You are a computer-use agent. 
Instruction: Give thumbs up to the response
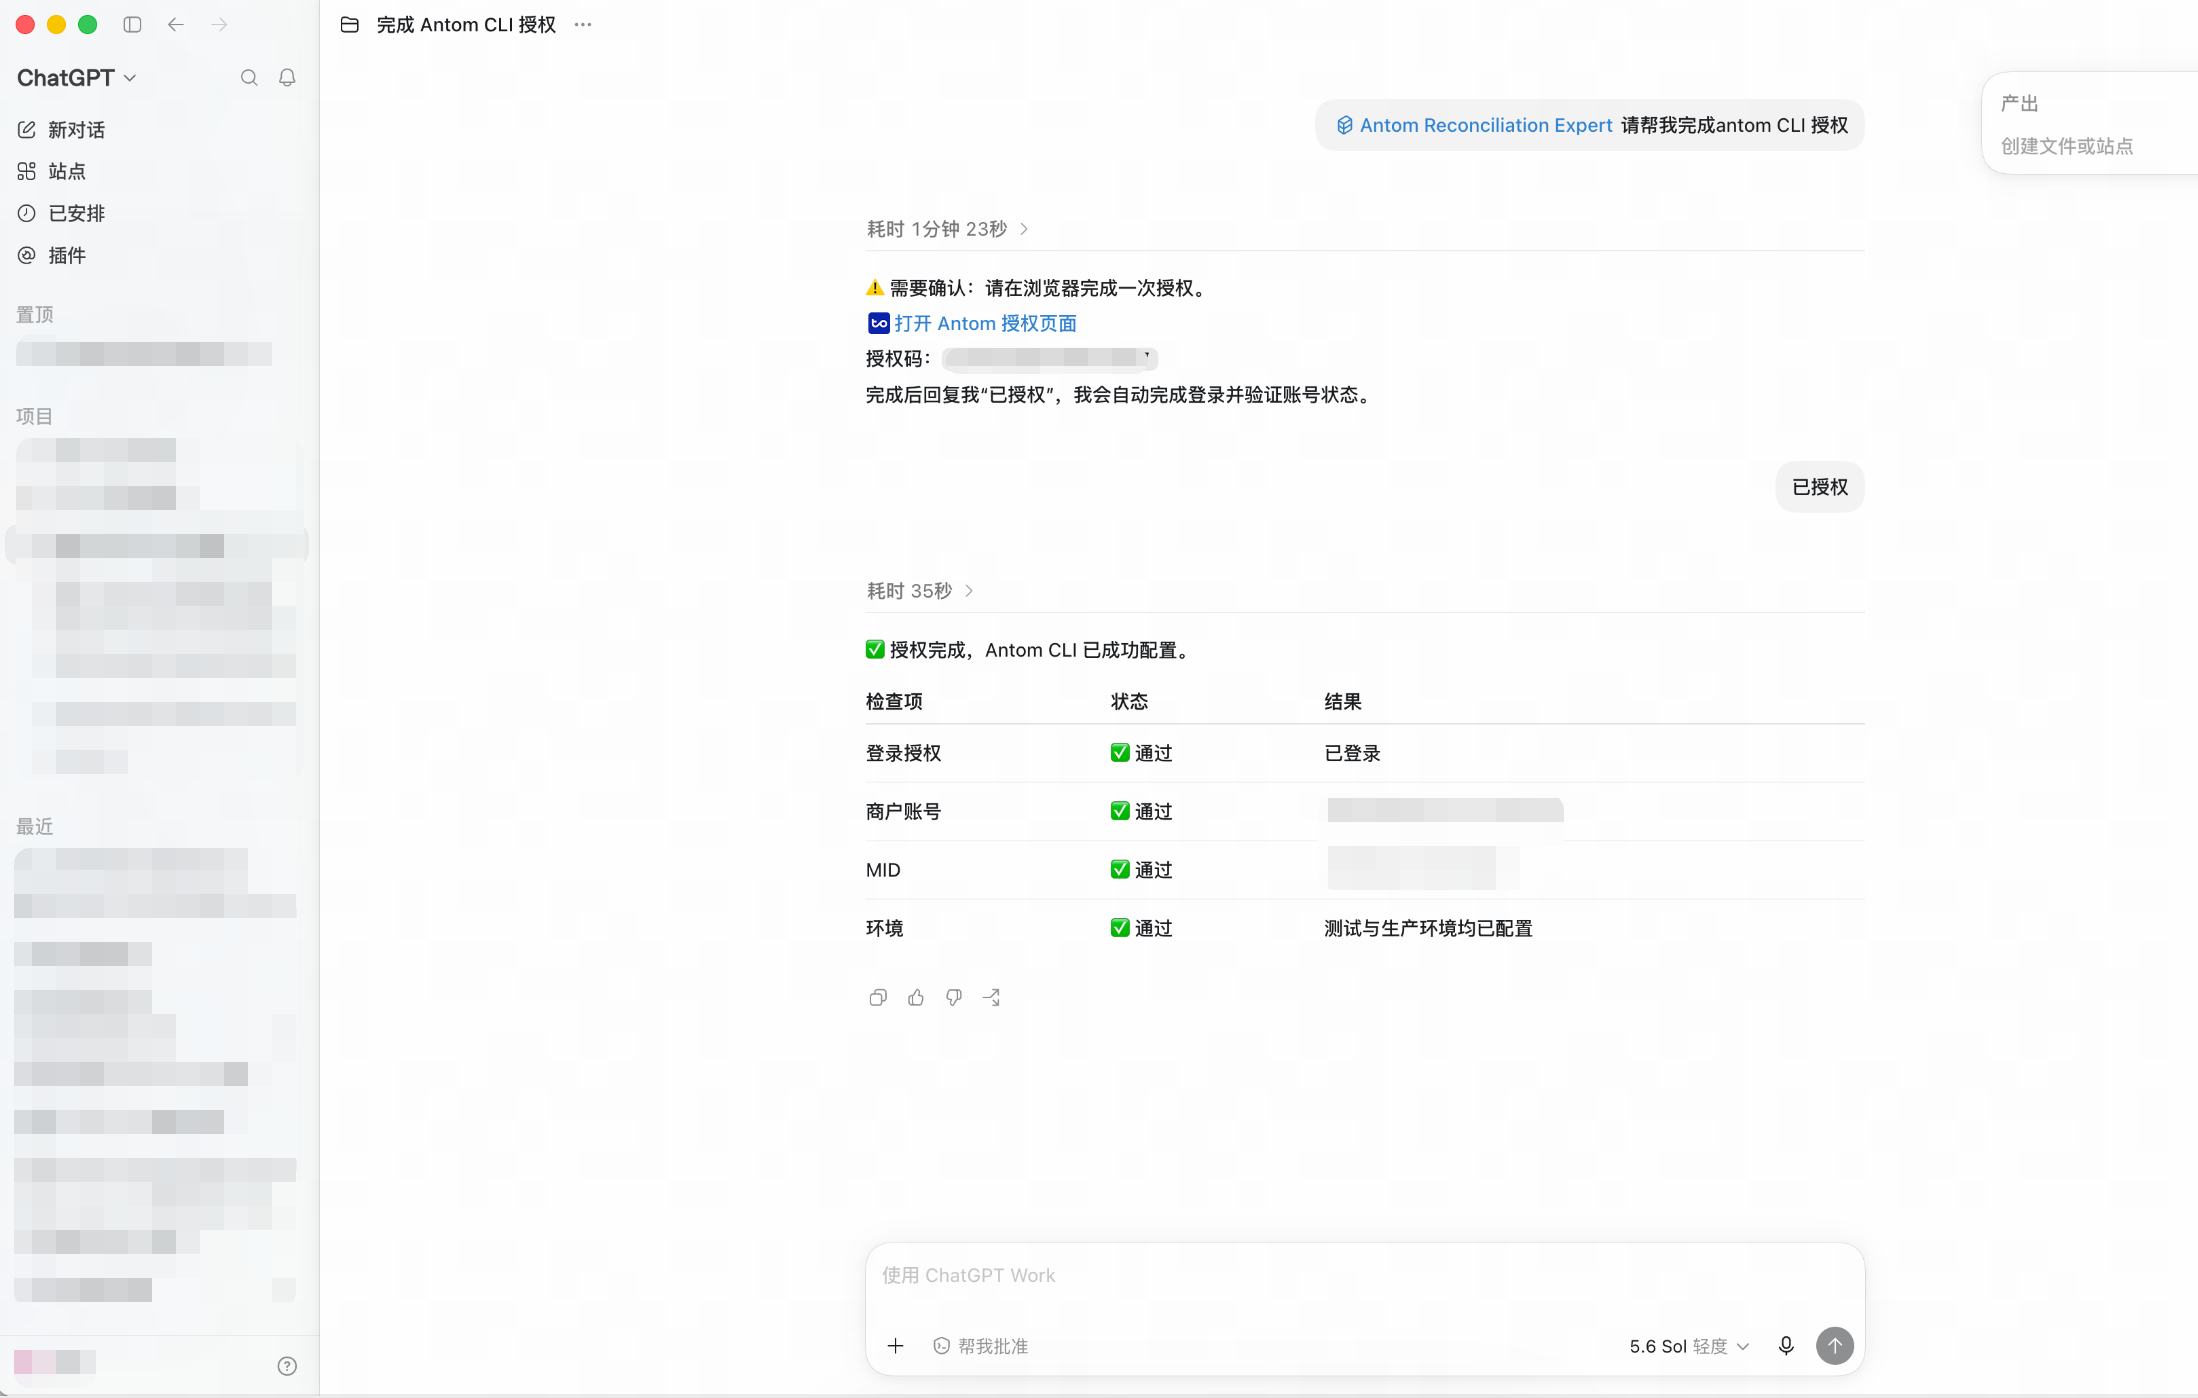[916, 997]
